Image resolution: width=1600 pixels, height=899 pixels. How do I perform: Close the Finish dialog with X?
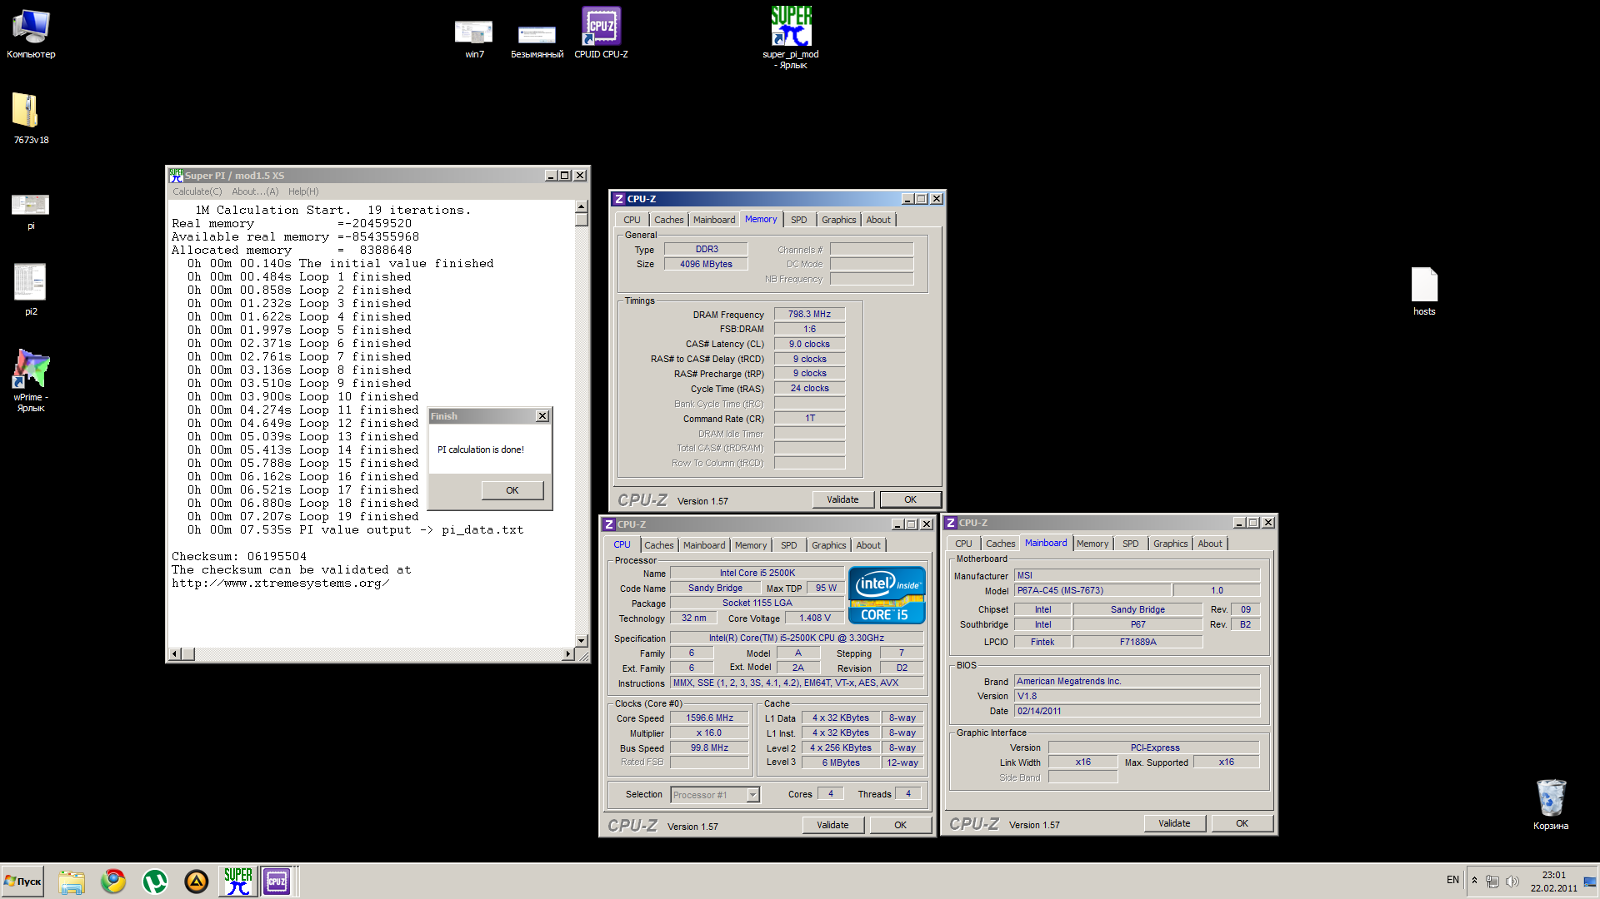click(x=542, y=416)
